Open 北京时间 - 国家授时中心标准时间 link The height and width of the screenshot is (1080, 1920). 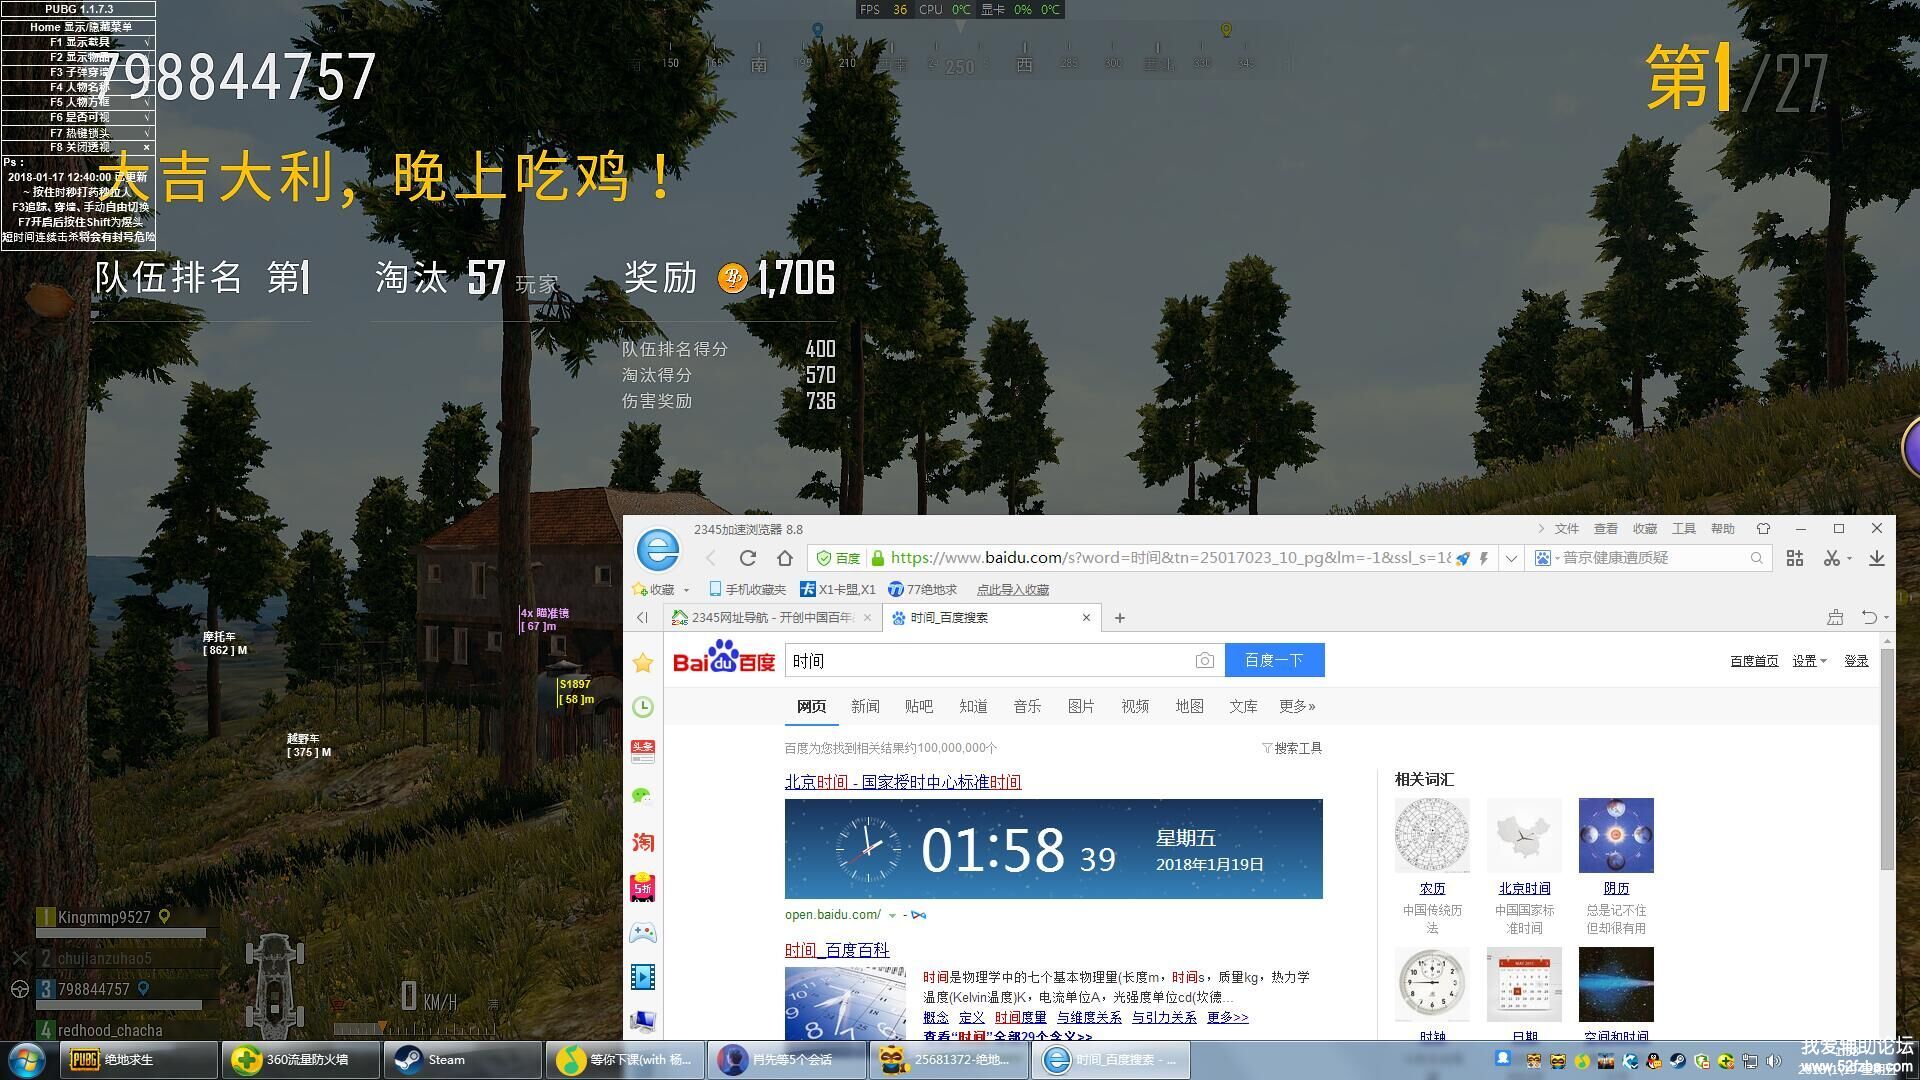(903, 782)
